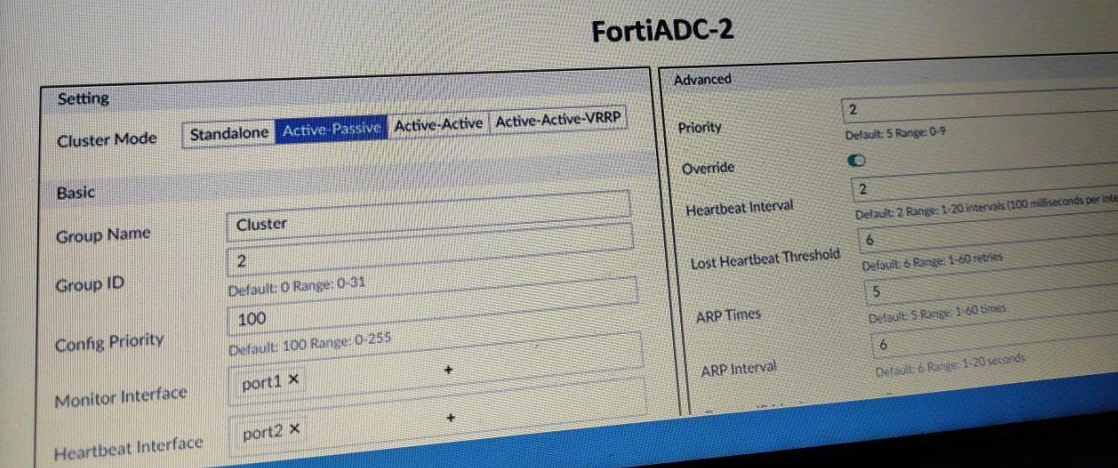The image size is (1118, 468).
Task: Click the Heartbeat Interval input field
Action: tap(985, 183)
